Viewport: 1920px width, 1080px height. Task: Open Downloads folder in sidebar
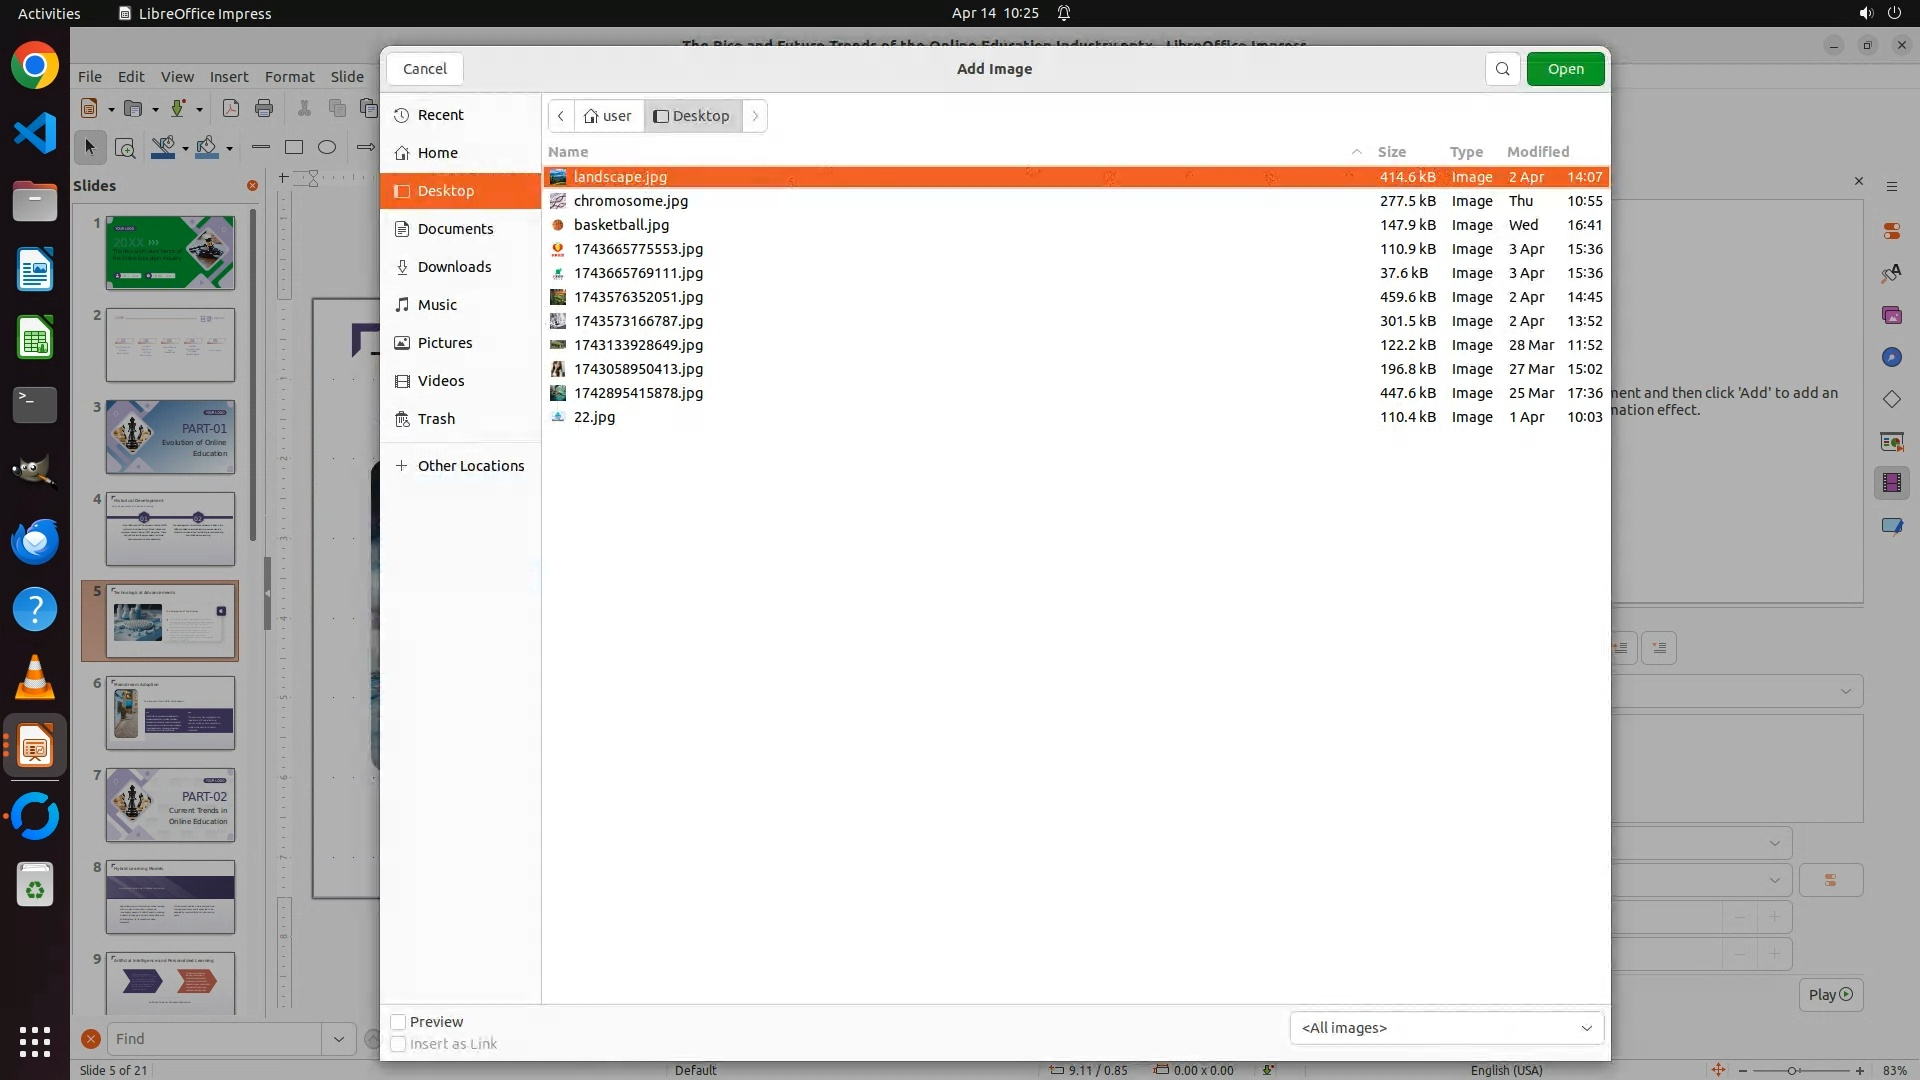454,267
